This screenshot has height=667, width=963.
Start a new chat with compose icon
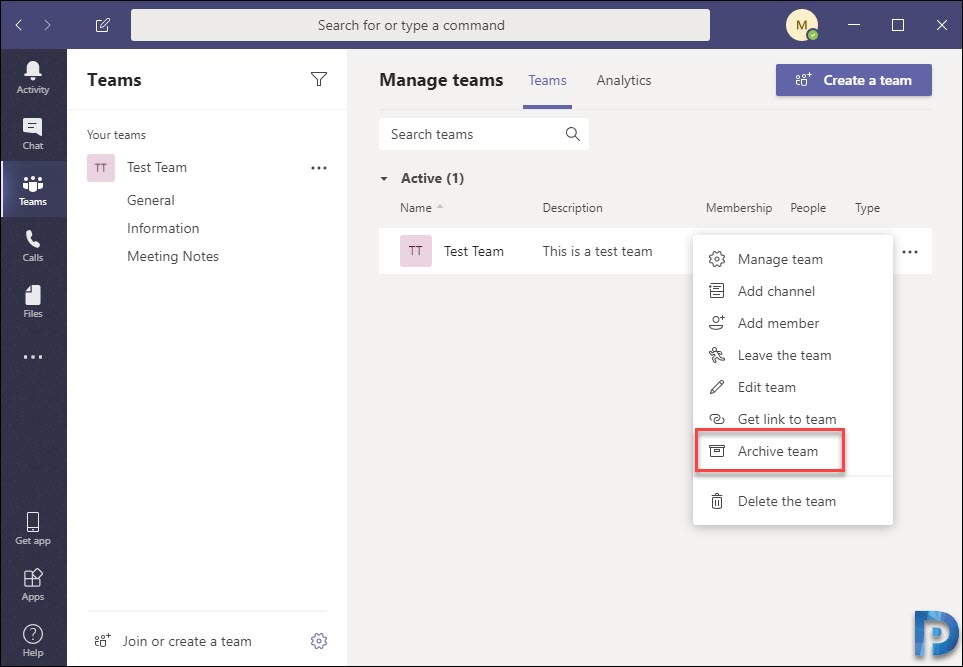point(103,25)
